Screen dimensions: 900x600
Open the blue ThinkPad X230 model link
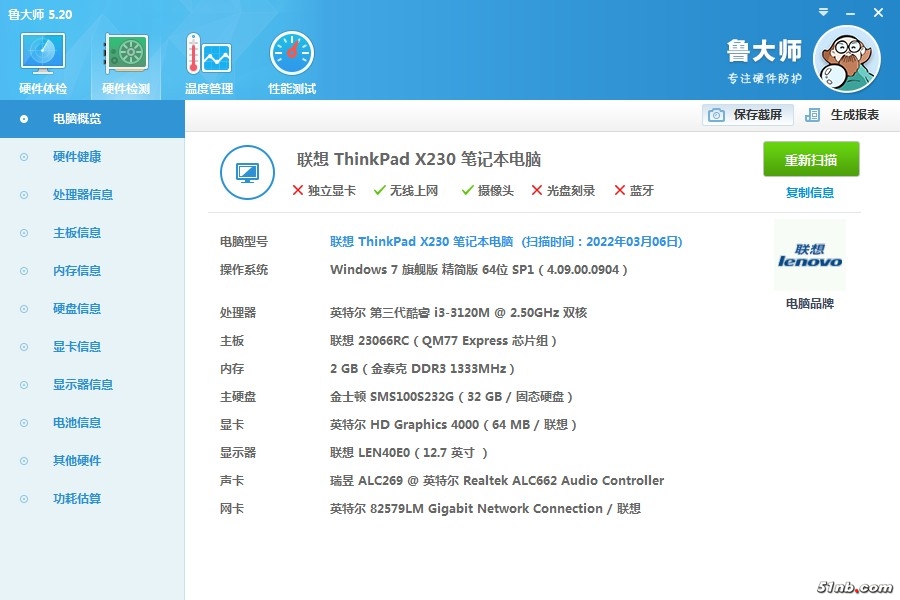pos(421,242)
